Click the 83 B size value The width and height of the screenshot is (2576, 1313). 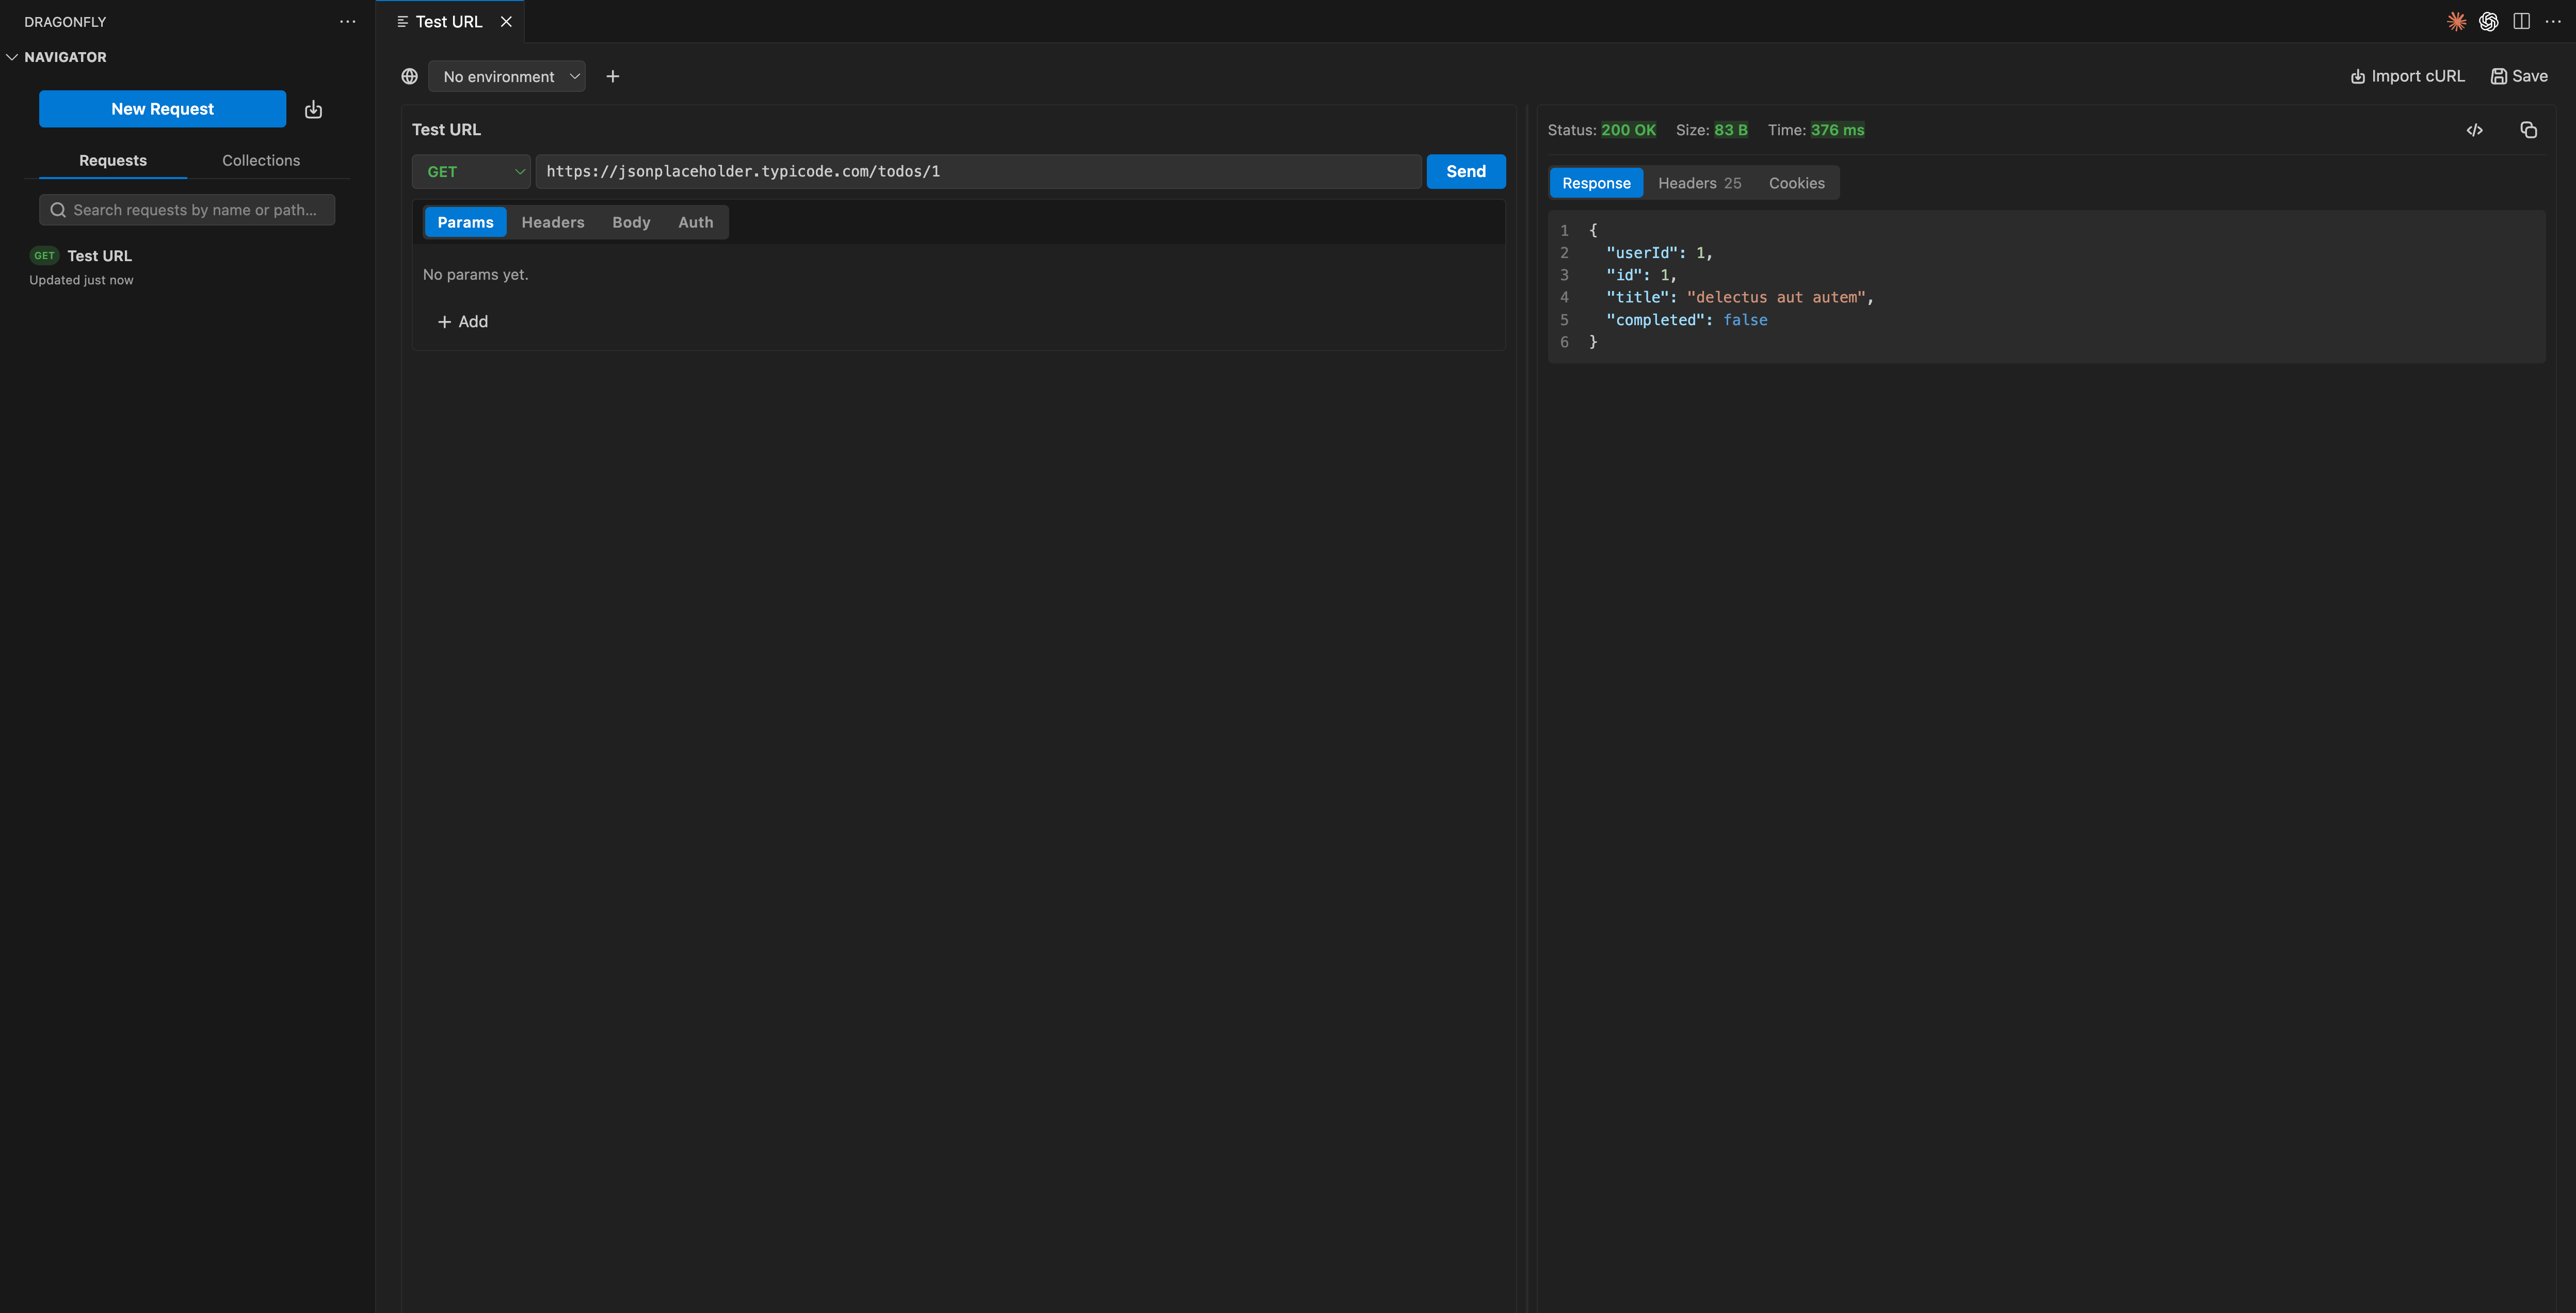[1731, 130]
